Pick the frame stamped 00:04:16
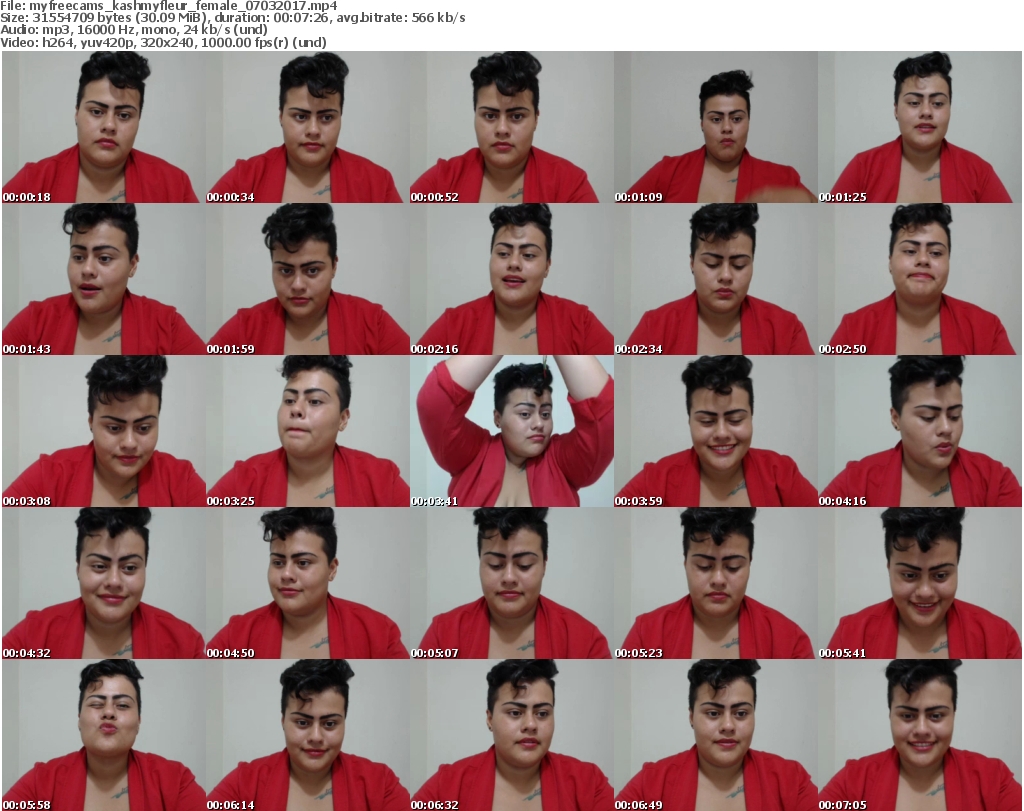 pyautogui.click(x=920, y=431)
